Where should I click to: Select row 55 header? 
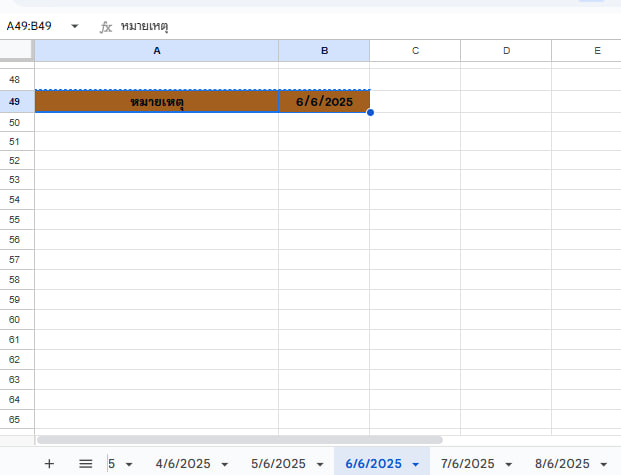tap(17, 219)
